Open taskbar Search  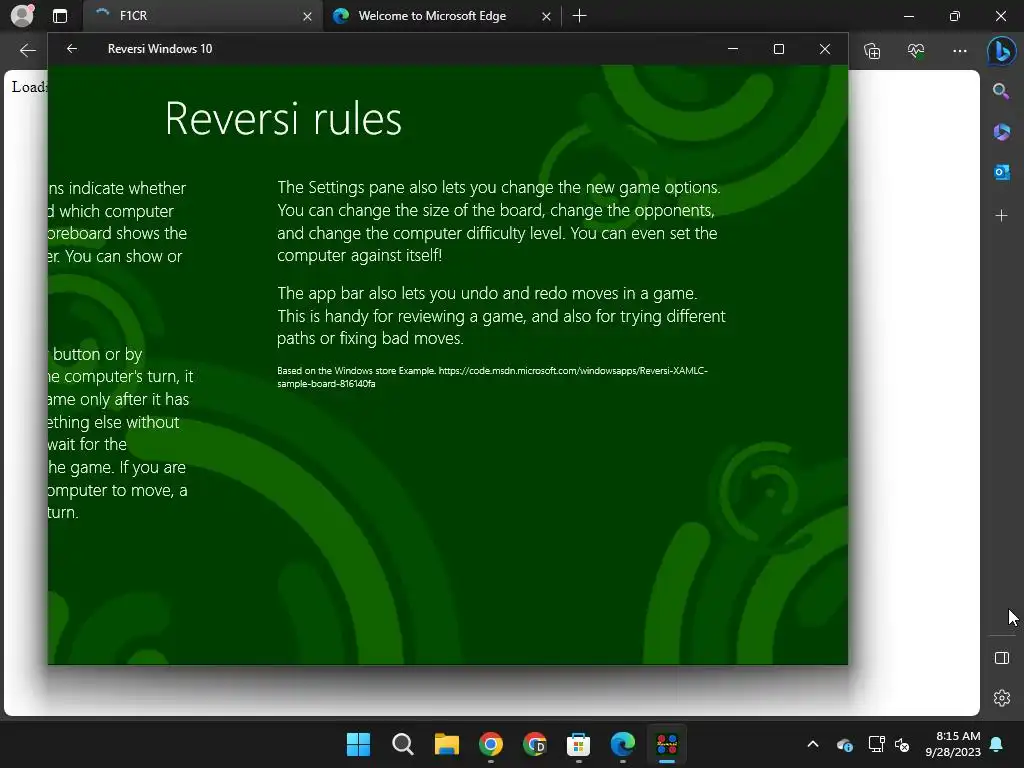[x=402, y=744]
